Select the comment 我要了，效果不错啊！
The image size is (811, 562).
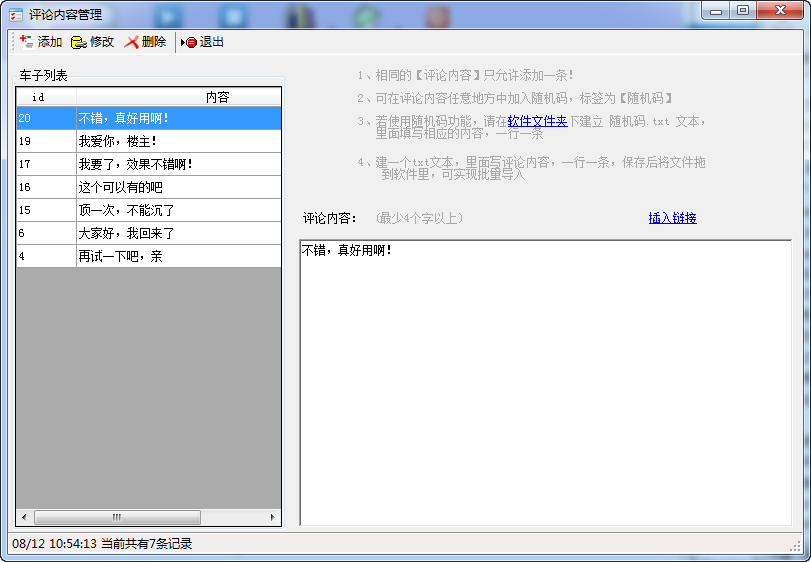tap(179, 164)
